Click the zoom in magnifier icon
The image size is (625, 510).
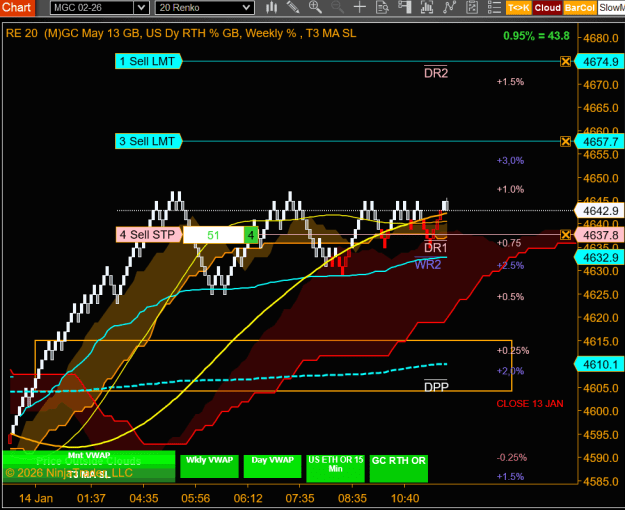315,8
